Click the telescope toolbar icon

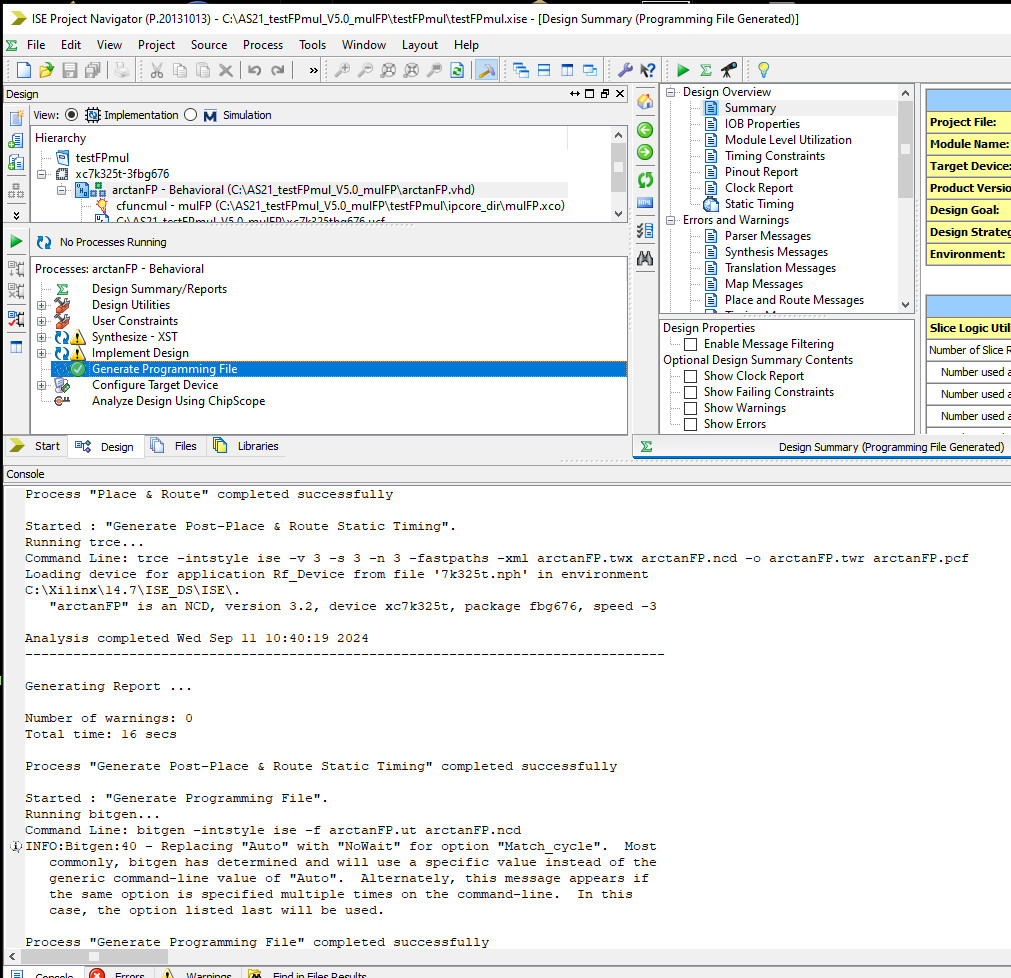click(729, 70)
